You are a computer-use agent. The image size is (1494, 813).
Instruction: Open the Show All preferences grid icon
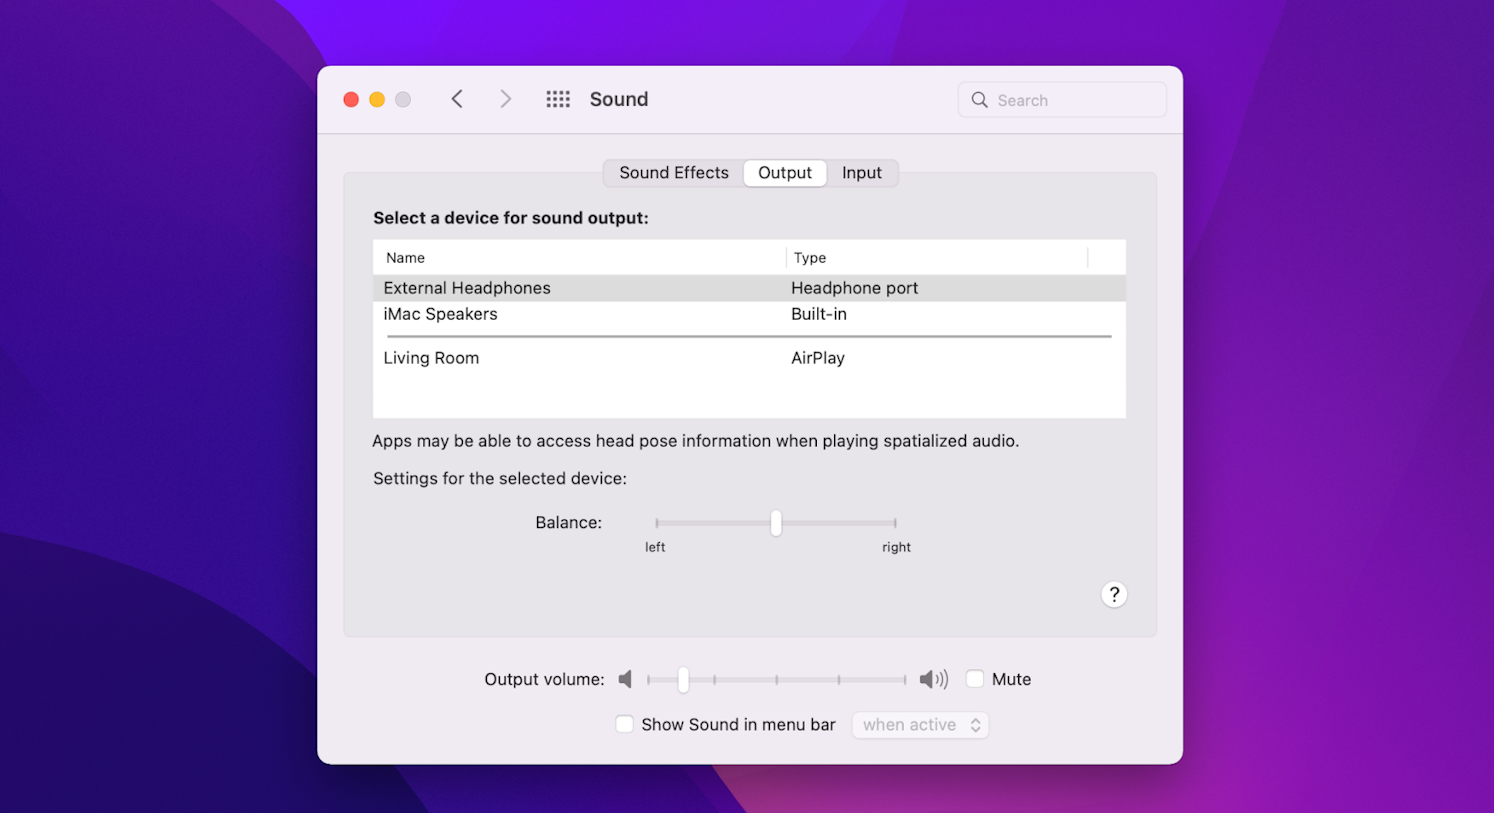(558, 98)
